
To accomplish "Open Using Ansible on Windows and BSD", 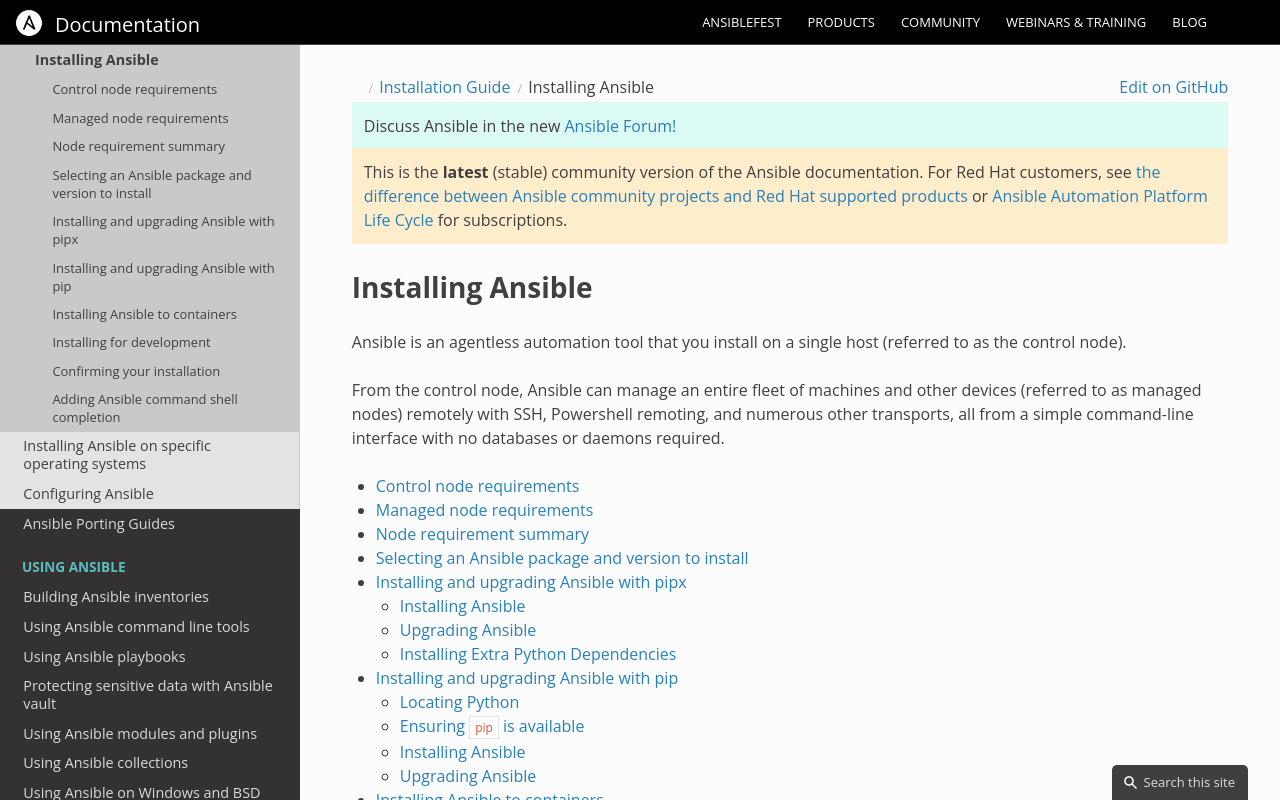I will [141, 792].
